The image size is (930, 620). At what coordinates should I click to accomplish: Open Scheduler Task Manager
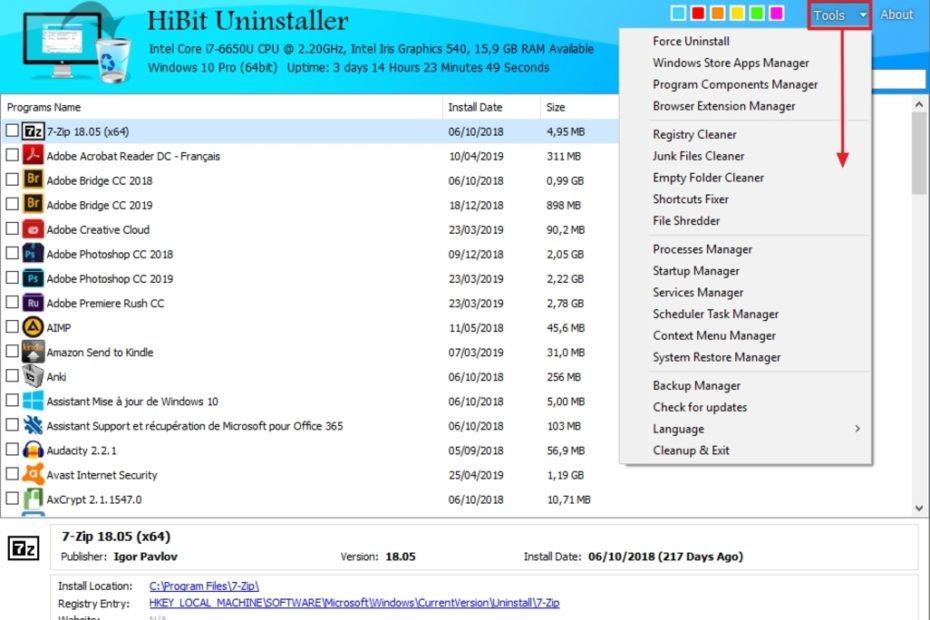(715, 314)
